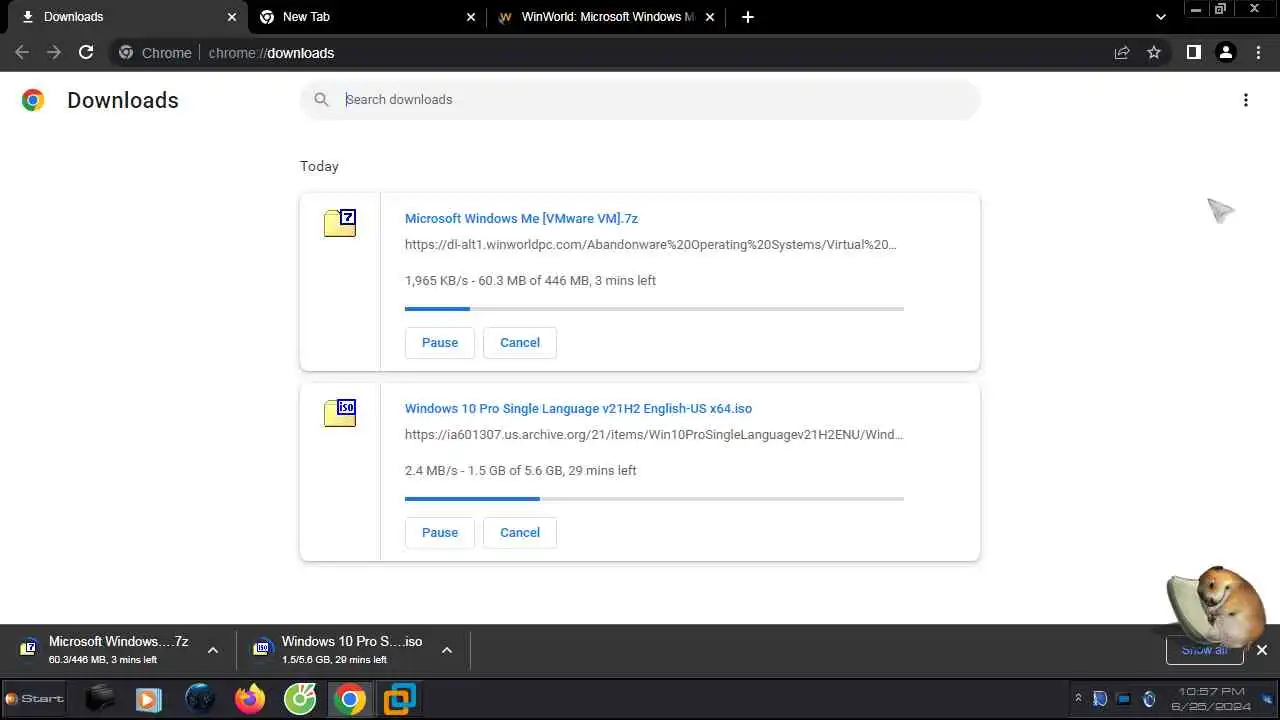Click the 2.4 MB/s download status text

pos(520,470)
